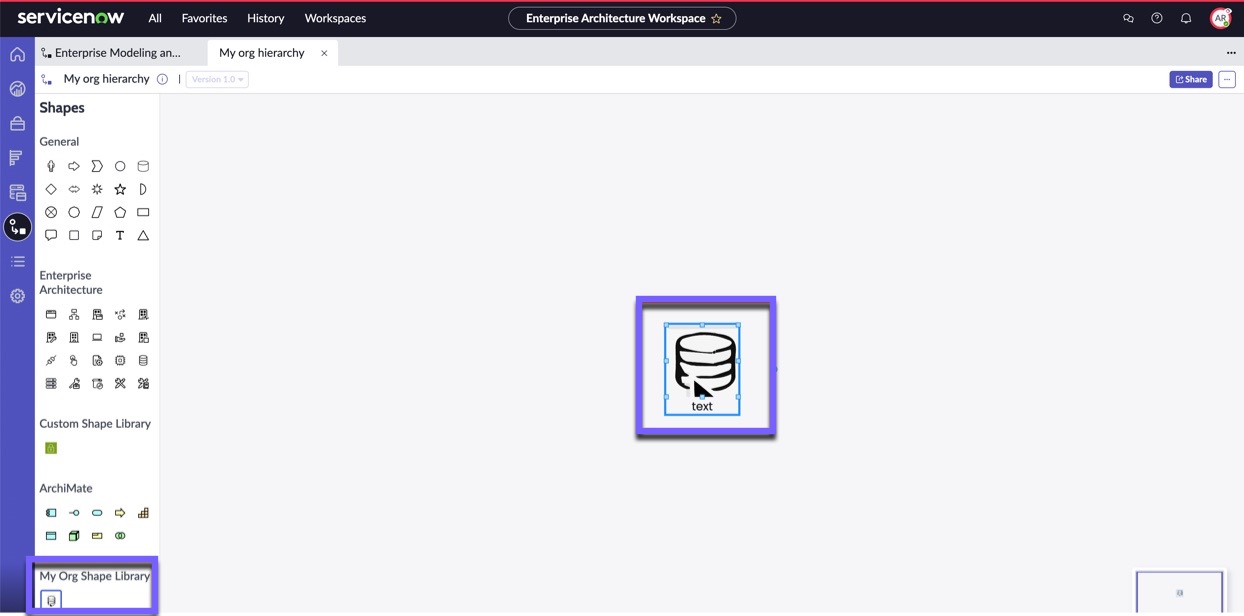Click the ServiceNow logo
1244x616 pixels.
click(x=71, y=17)
